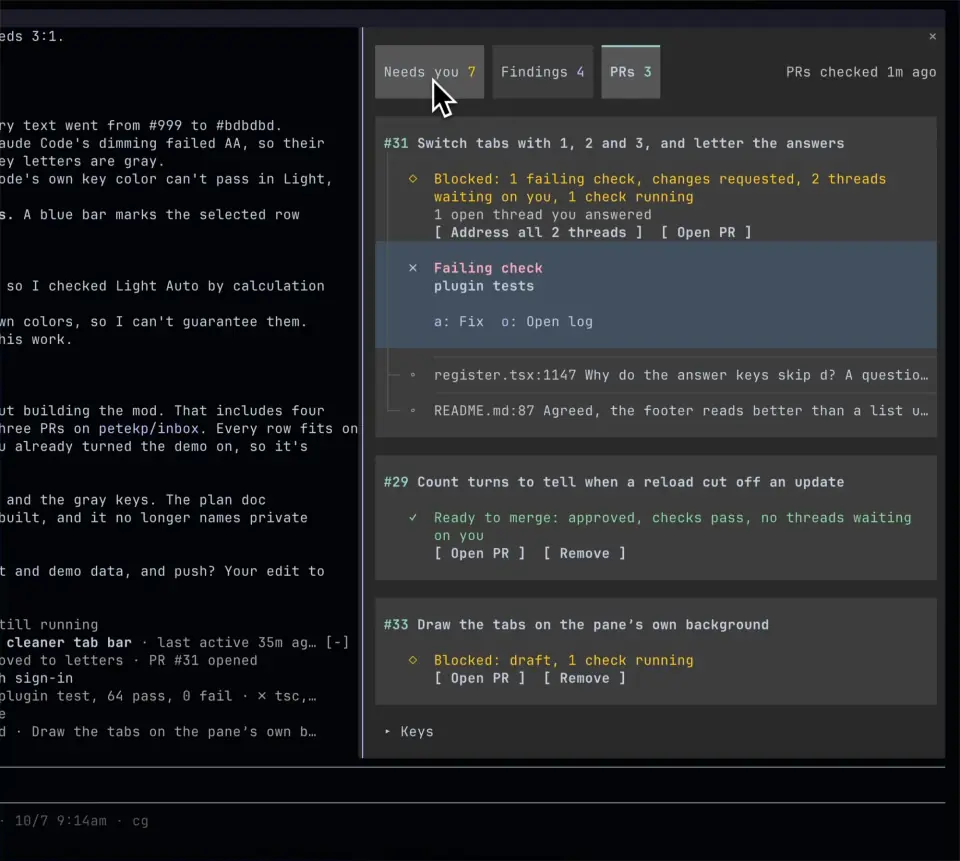Open PR for #33 Draw the tabs
The width and height of the screenshot is (960, 861).
coord(479,679)
